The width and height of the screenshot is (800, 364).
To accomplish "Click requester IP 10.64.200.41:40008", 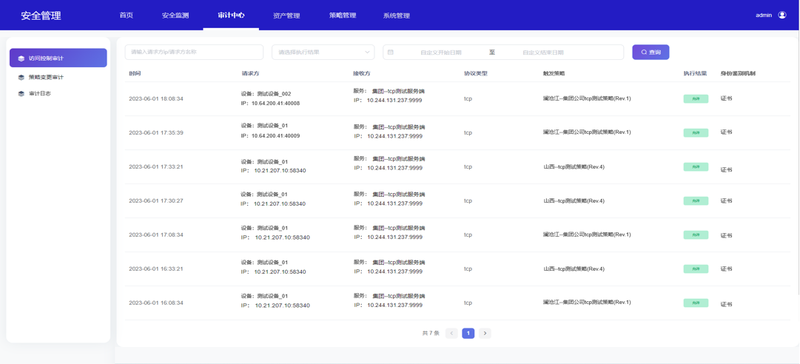I will (276, 103).
